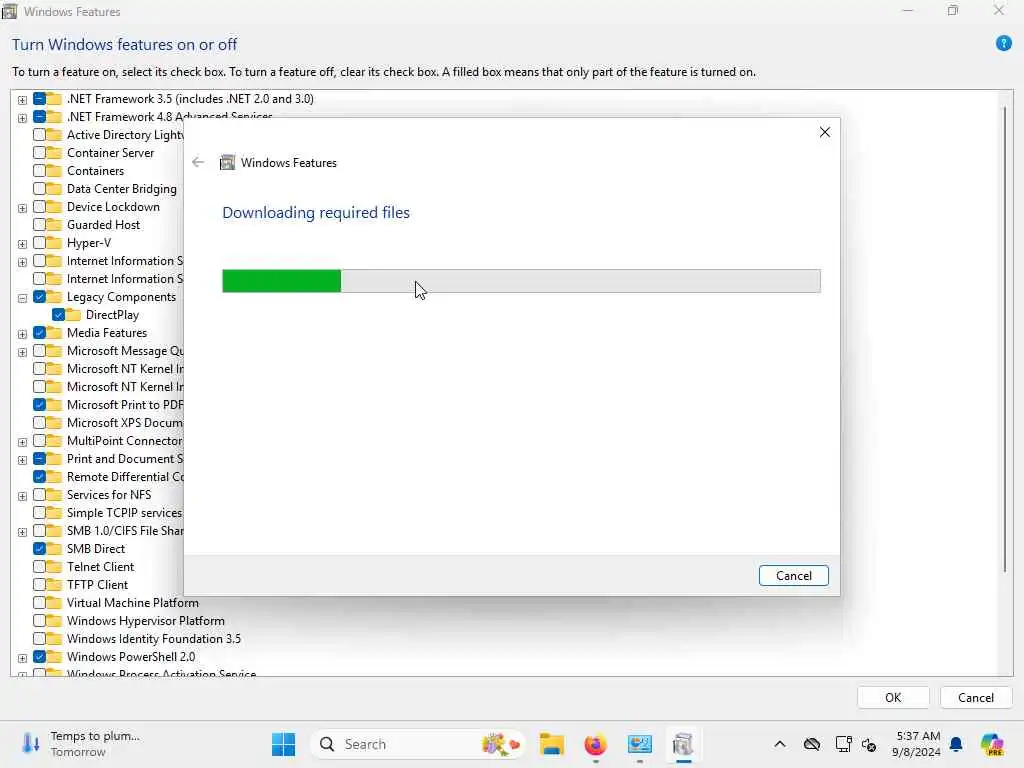This screenshot has width=1024, height=768.
Task: Enable the Telnet Client checkbox
Action: tap(39, 567)
